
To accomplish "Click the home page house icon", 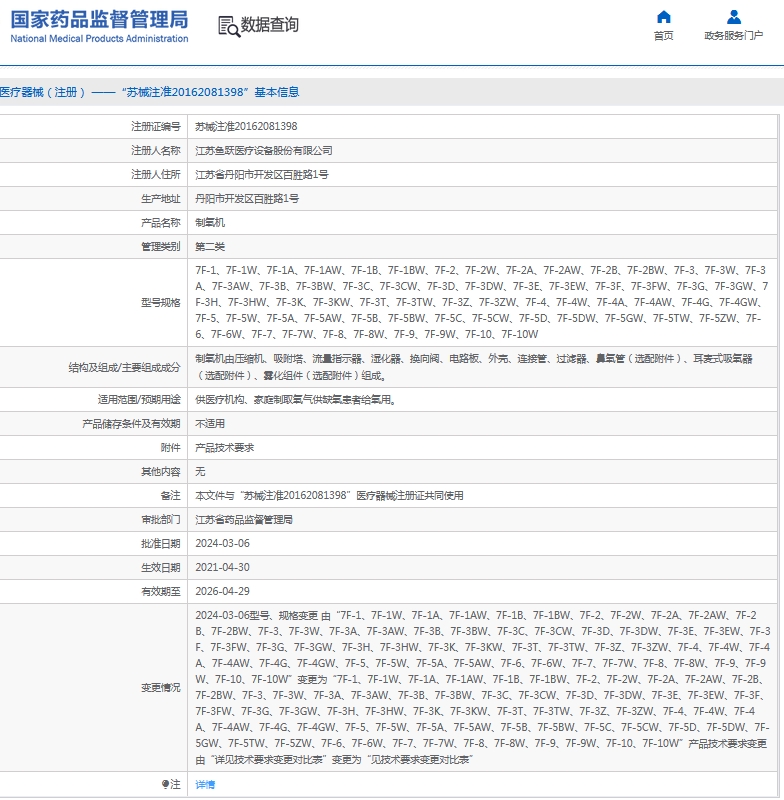I will point(663,17).
